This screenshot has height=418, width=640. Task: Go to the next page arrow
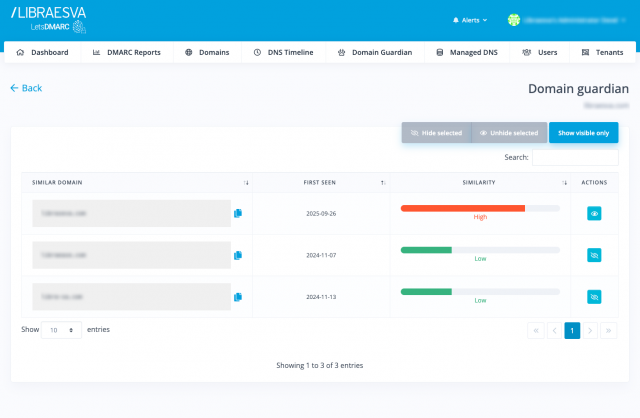pos(590,330)
